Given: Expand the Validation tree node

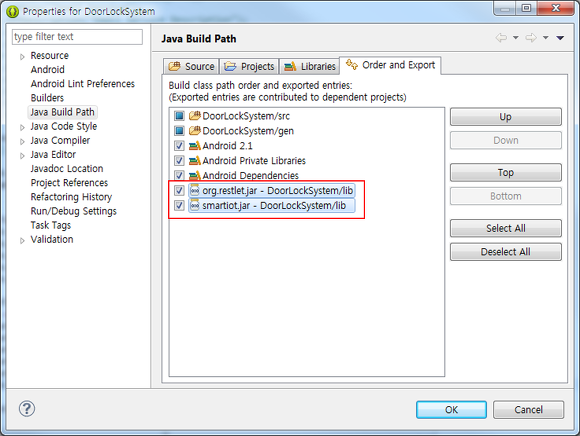Looking at the screenshot, I should click(x=22, y=241).
